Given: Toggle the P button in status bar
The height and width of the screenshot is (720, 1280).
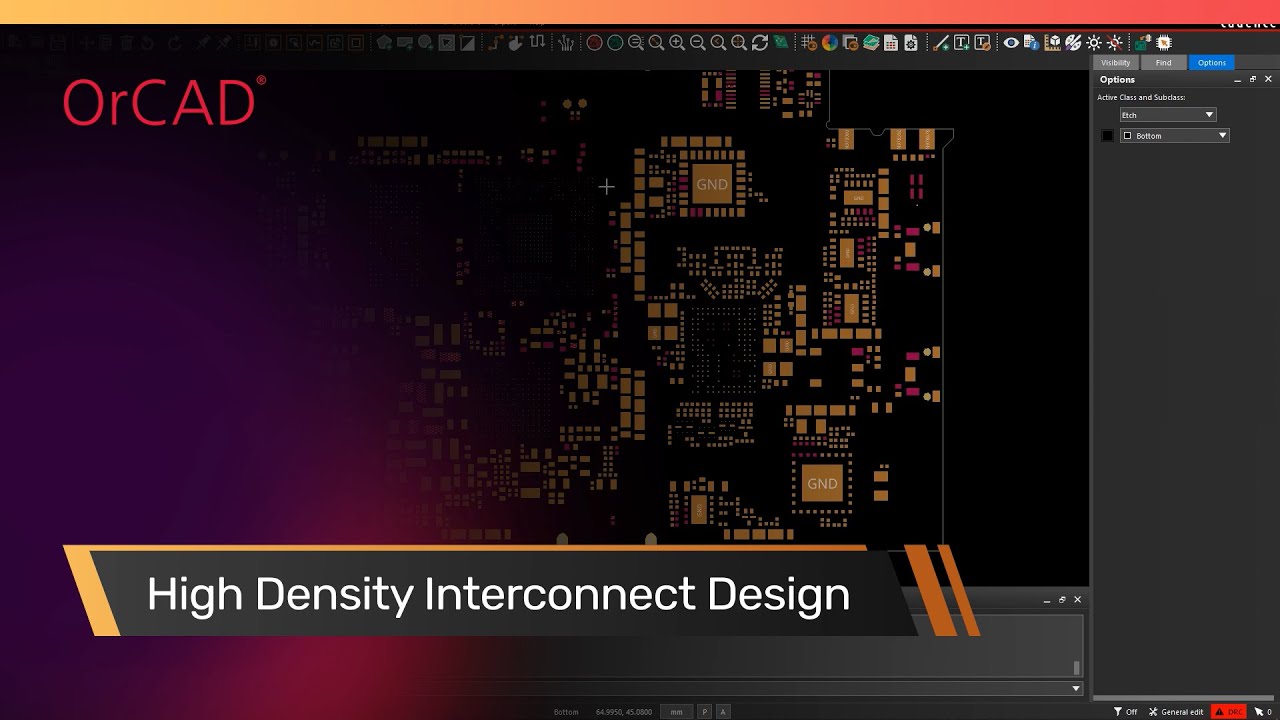Looking at the screenshot, I should pyautogui.click(x=704, y=712).
